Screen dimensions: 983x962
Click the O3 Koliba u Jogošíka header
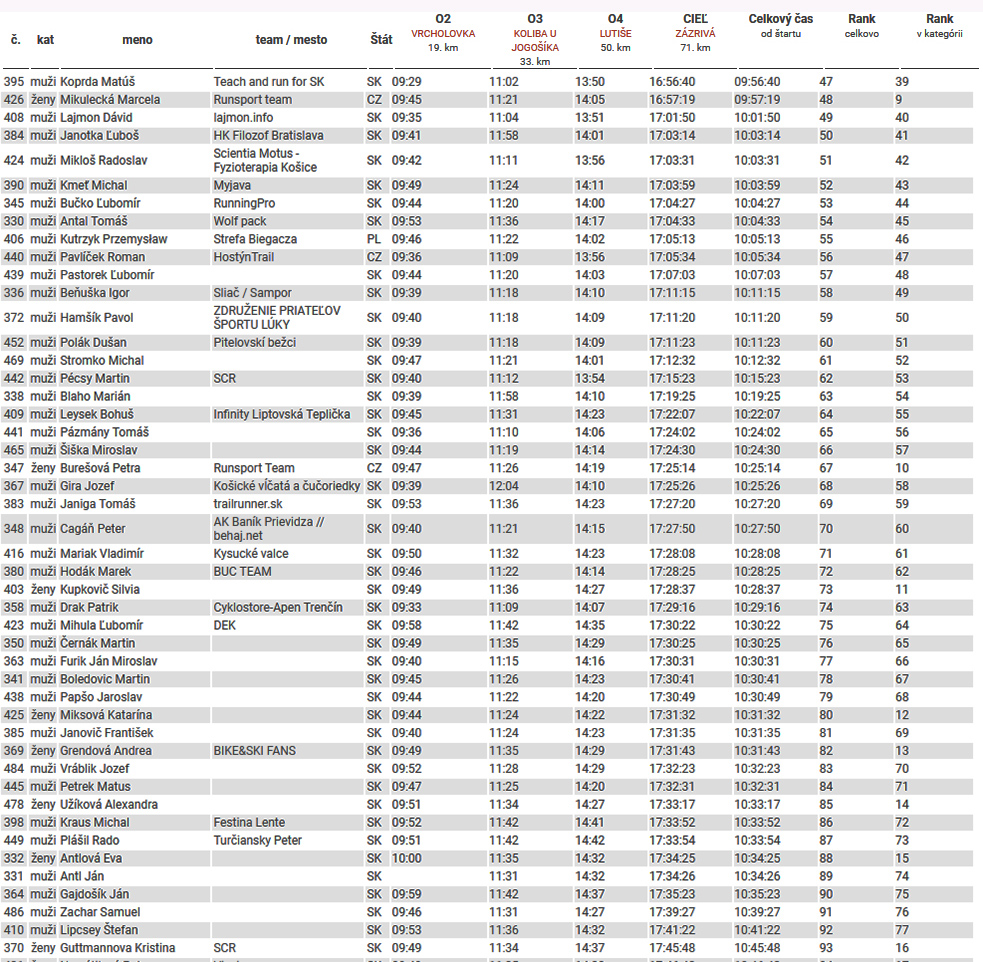click(534, 40)
